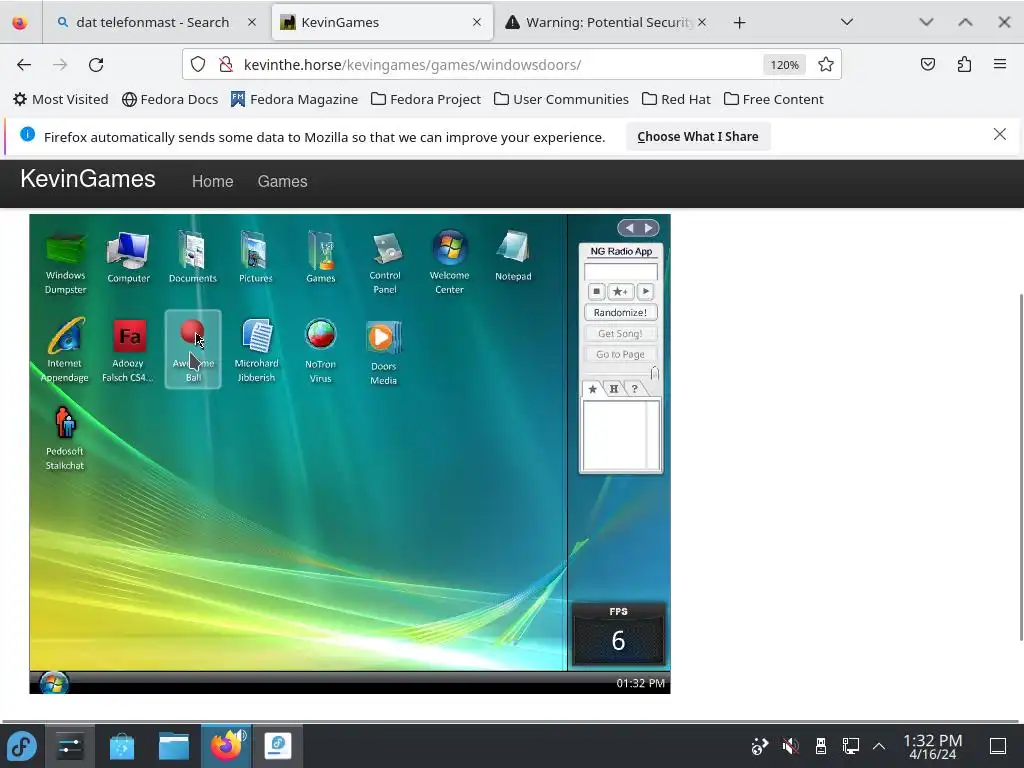
Task: Click the KevinGames site title
Action: 88,179
